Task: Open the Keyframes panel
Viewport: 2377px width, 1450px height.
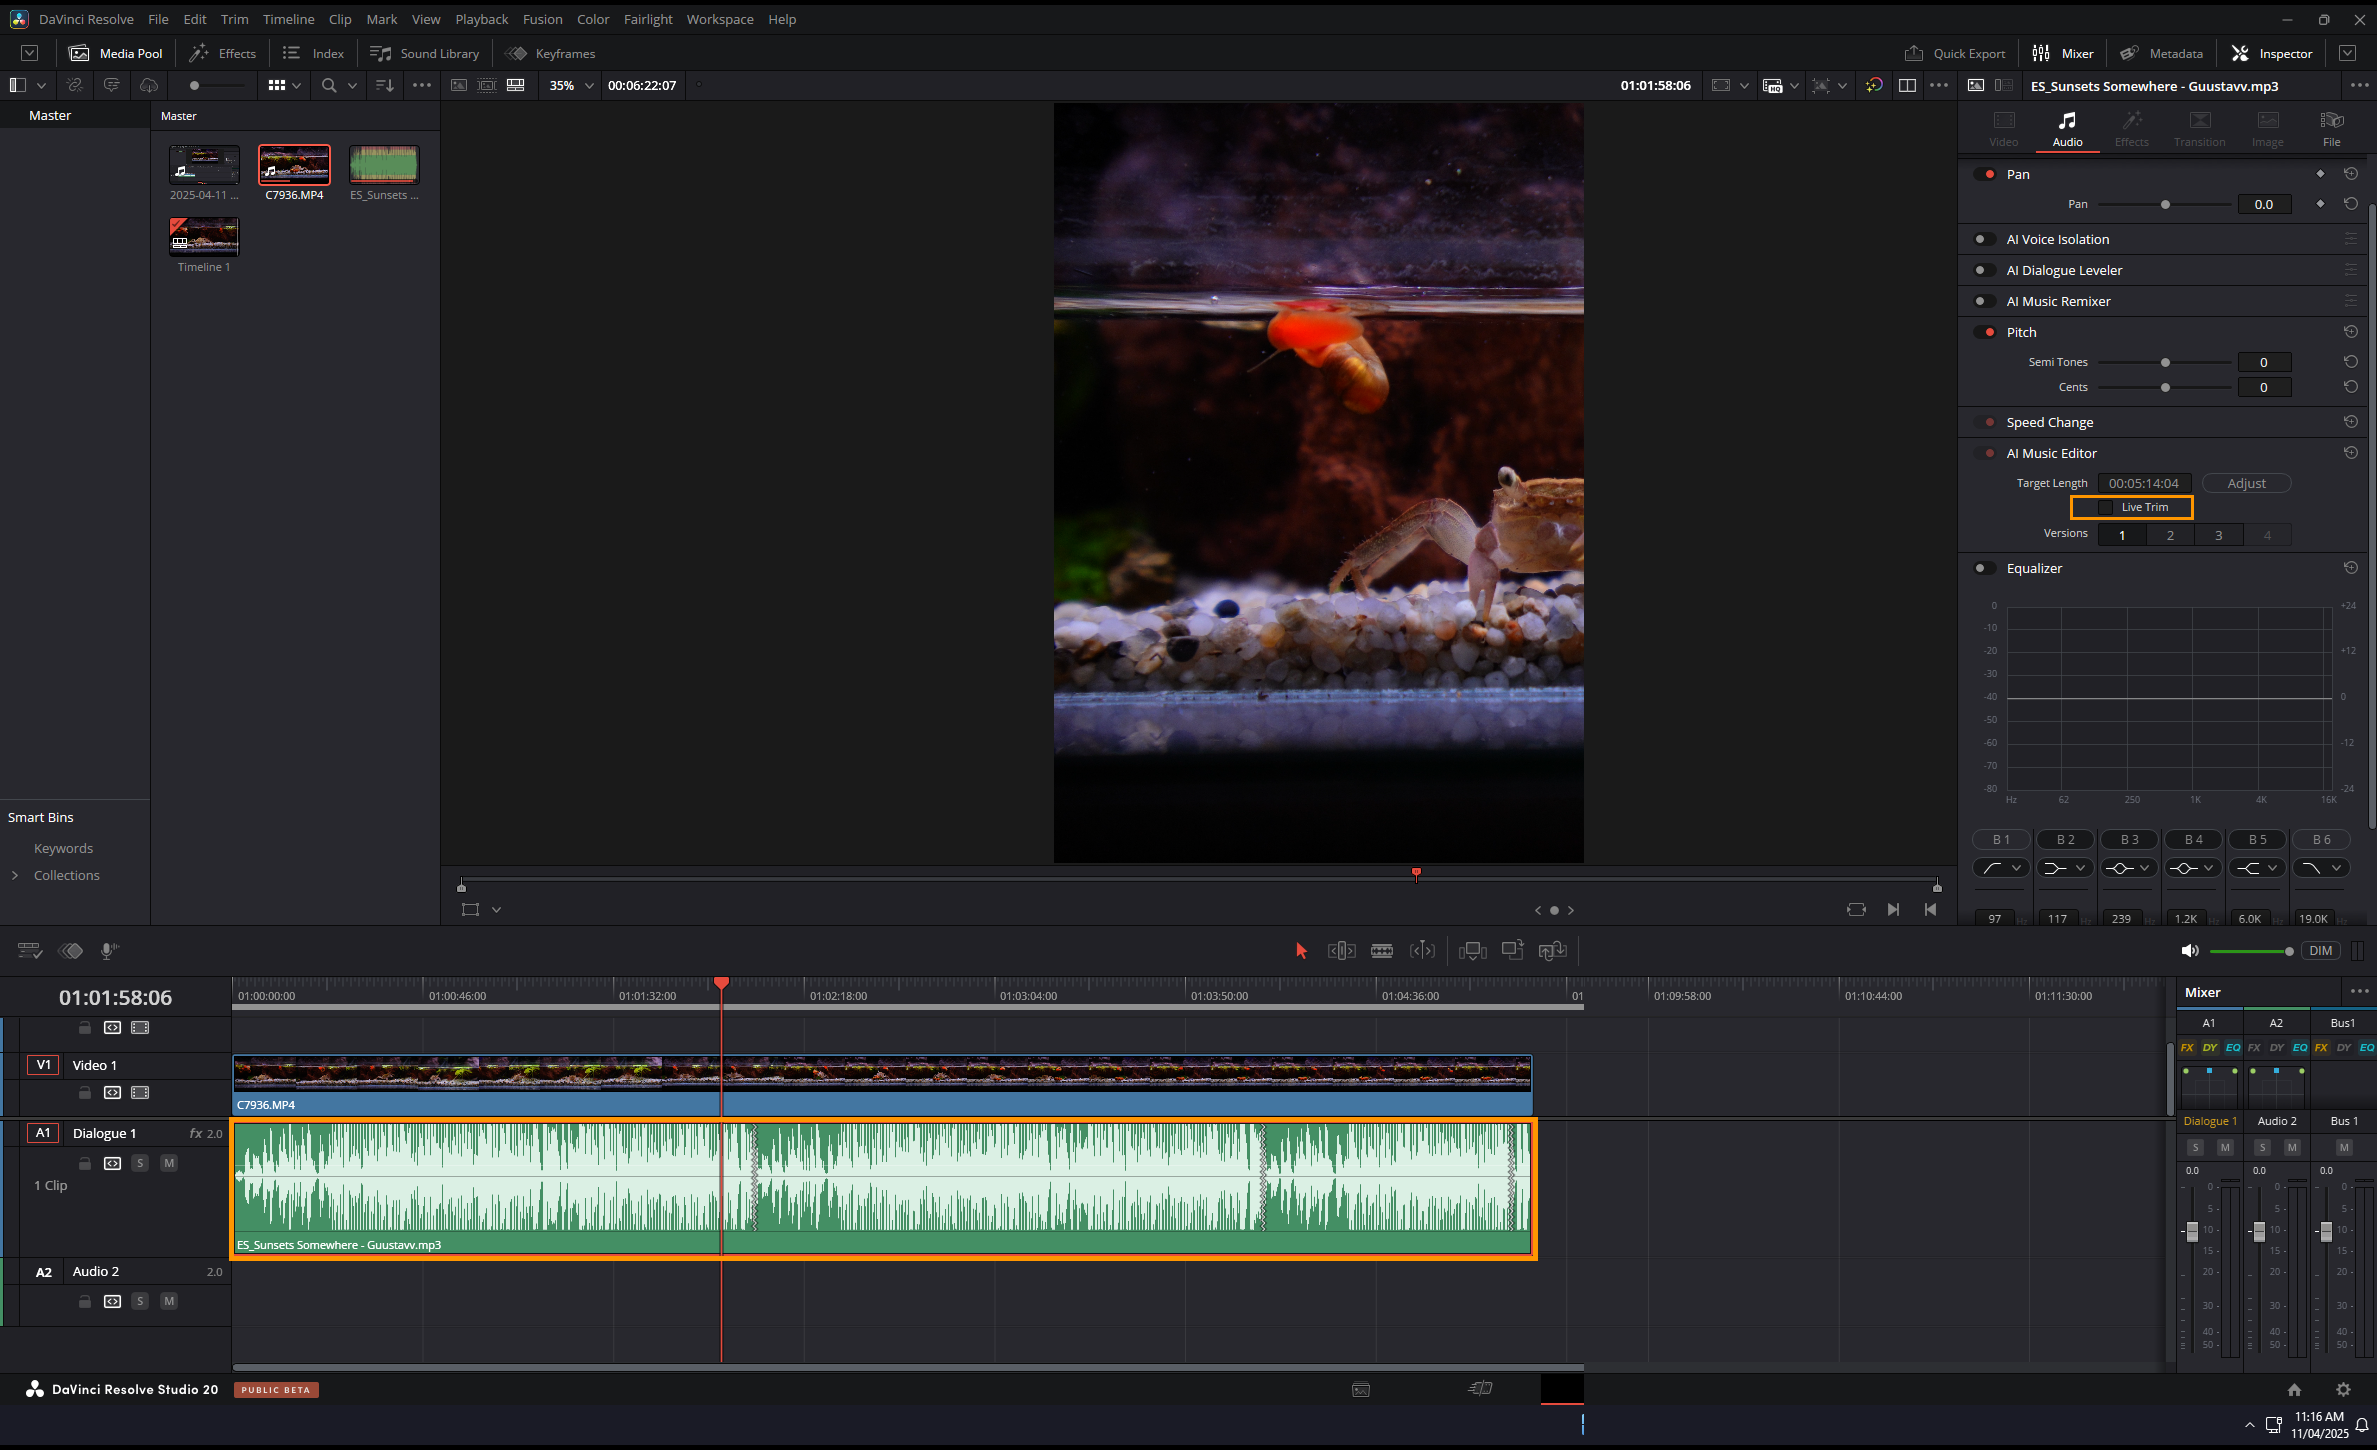Action: pyautogui.click(x=551, y=54)
